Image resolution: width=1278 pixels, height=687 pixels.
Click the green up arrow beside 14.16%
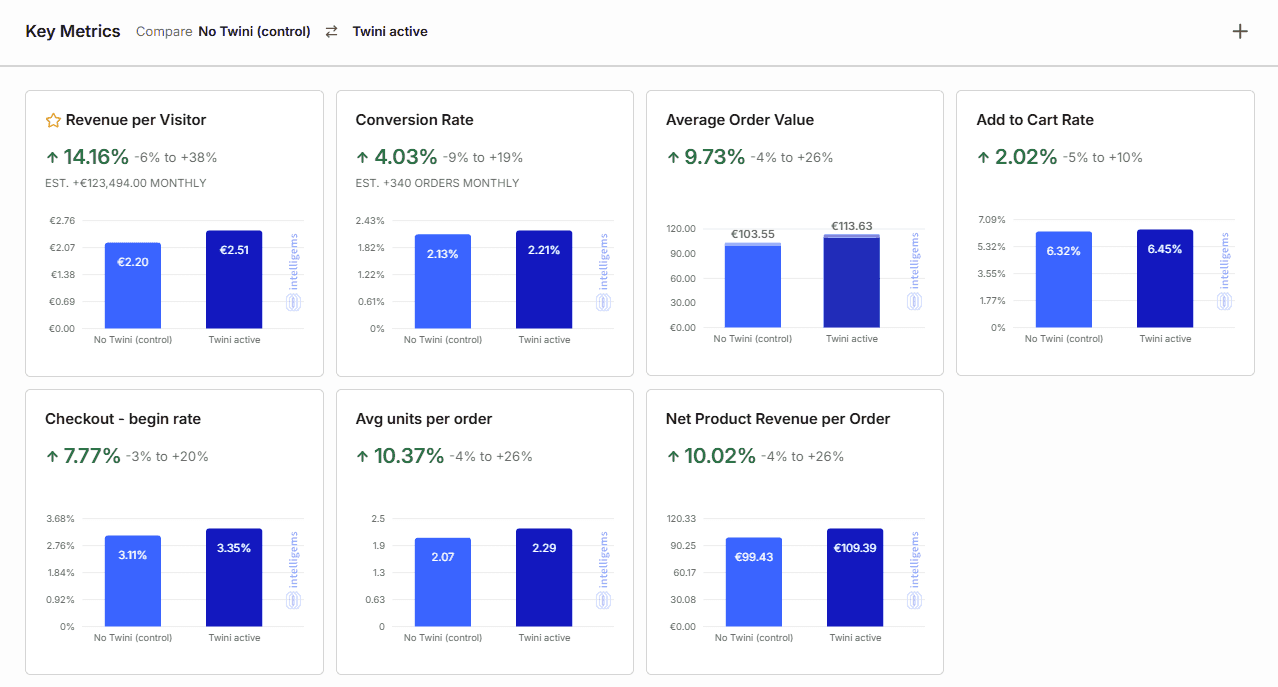[x=52, y=157]
